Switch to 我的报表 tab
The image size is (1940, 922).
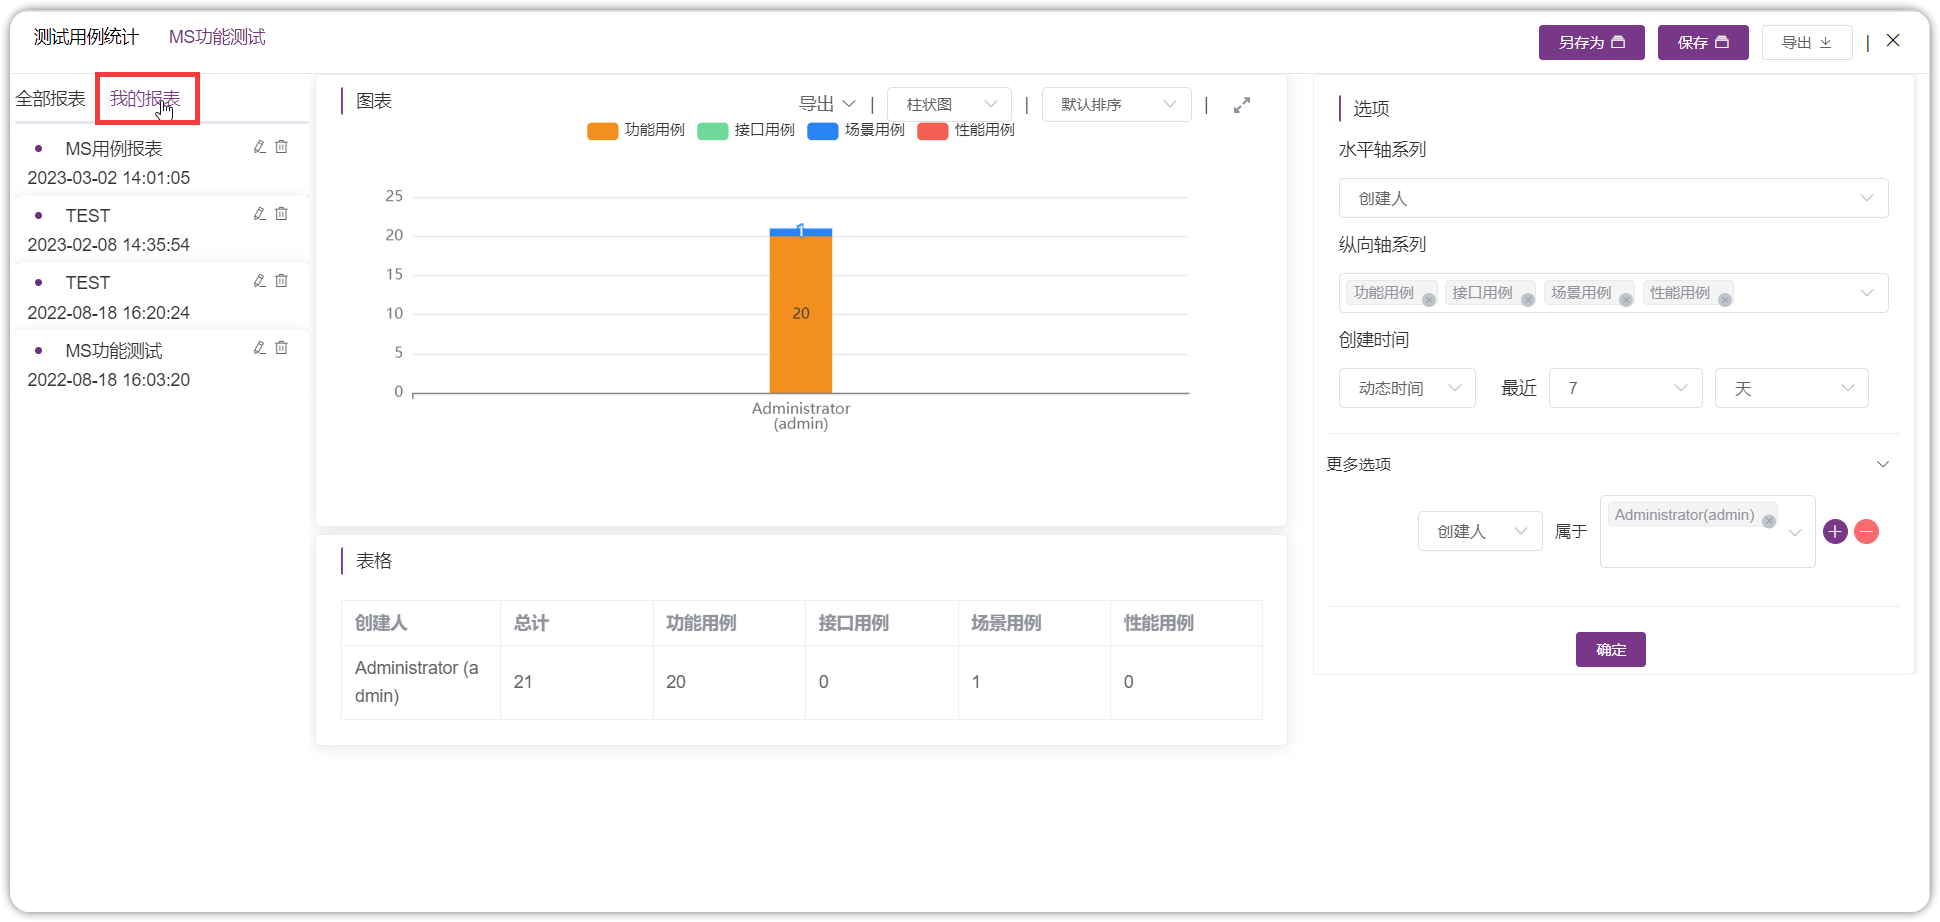pyautogui.click(x=145, y=99)
